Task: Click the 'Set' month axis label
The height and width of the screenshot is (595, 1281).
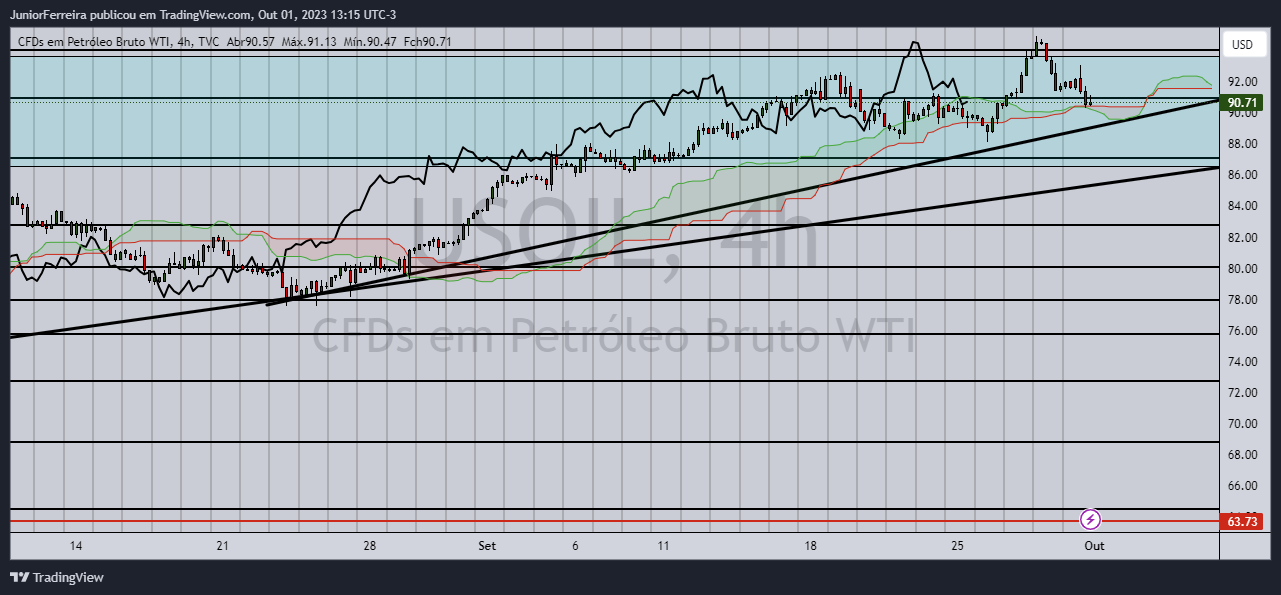Action: [x=487, y=546]
